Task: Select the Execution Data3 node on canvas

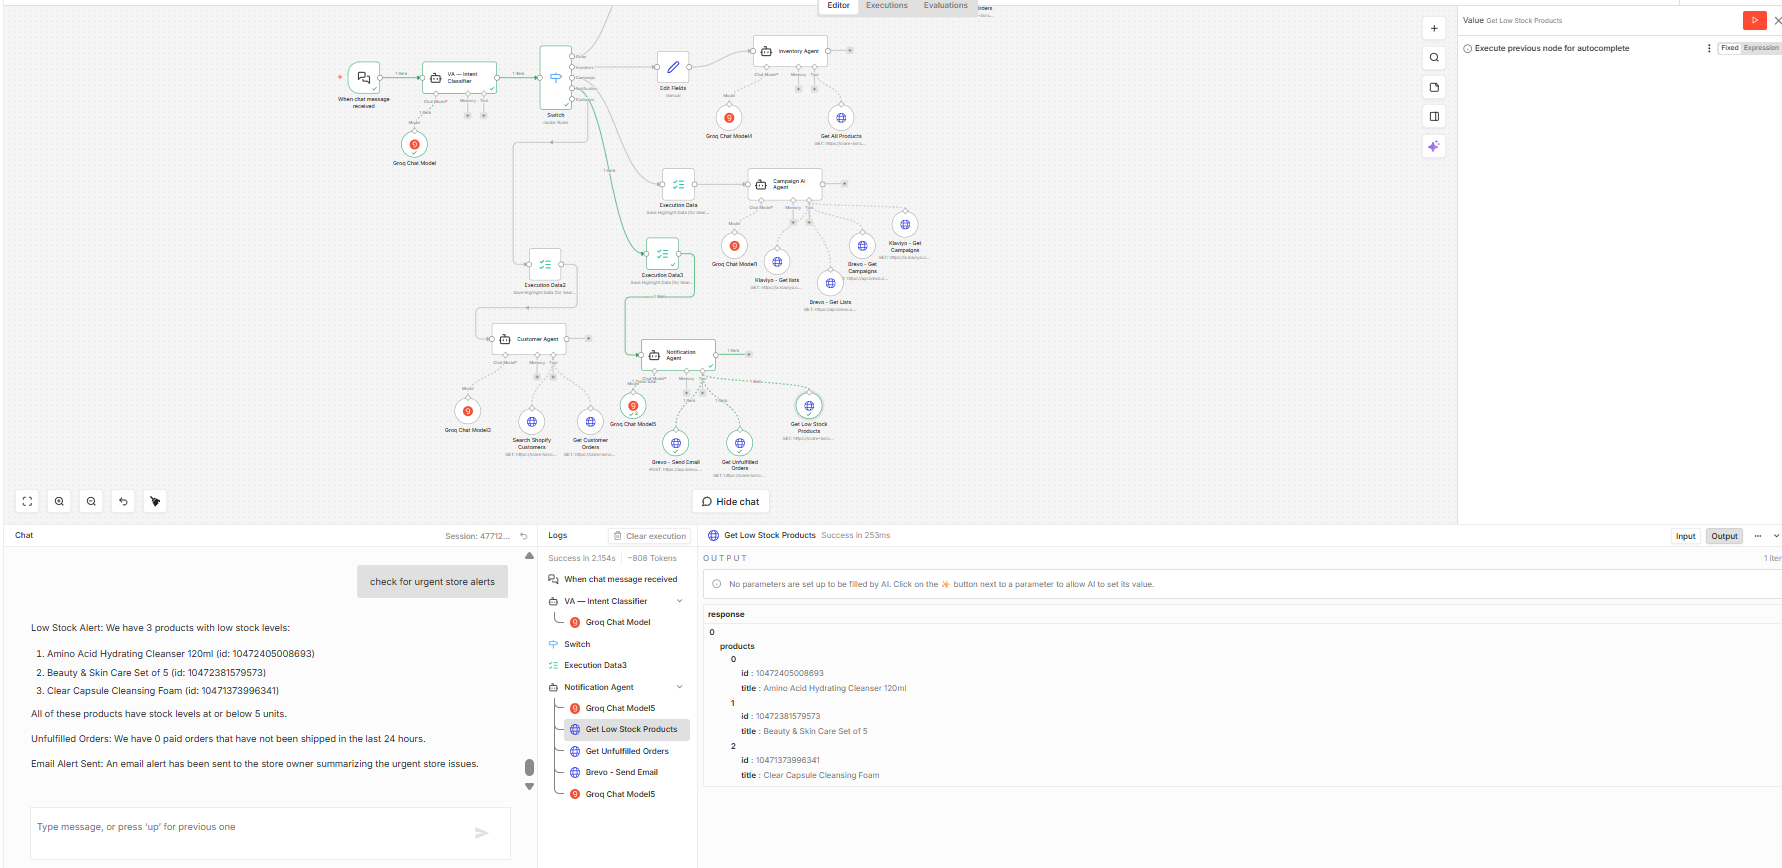Action: pos(662,254)
